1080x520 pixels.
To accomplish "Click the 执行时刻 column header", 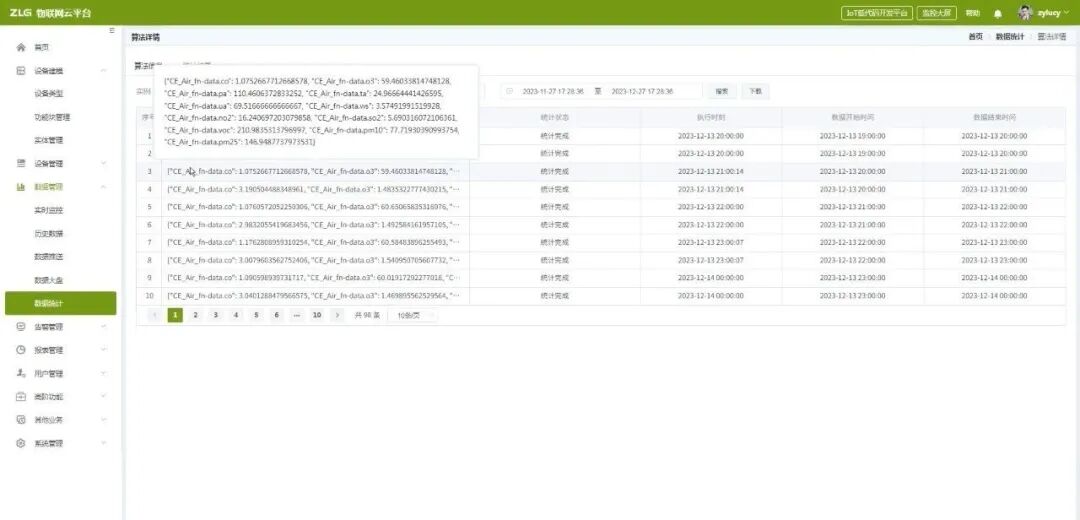I will pos(711,117).
